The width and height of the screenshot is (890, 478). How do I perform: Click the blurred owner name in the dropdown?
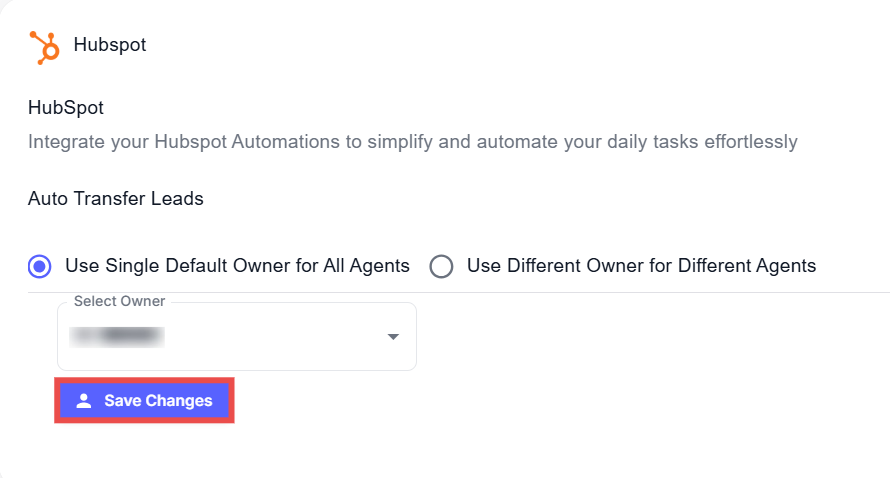pos(118,337)
